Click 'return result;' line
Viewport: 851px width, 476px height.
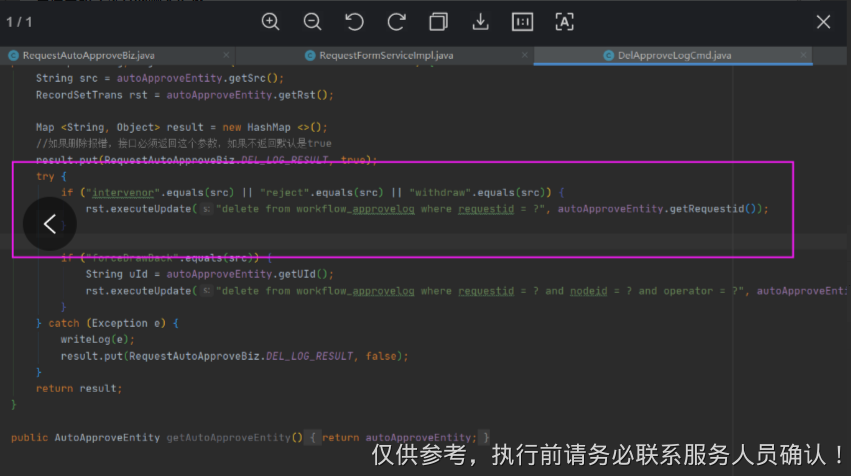click(x=79, y=389)
